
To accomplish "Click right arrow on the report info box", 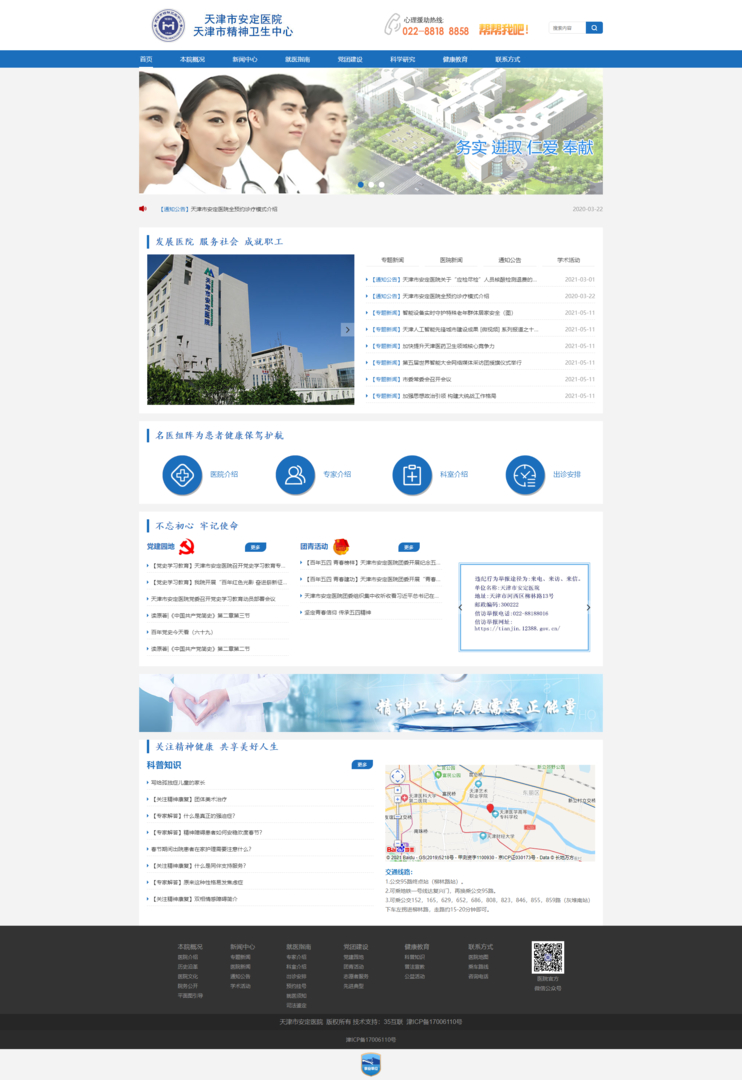I will [588, 607].
